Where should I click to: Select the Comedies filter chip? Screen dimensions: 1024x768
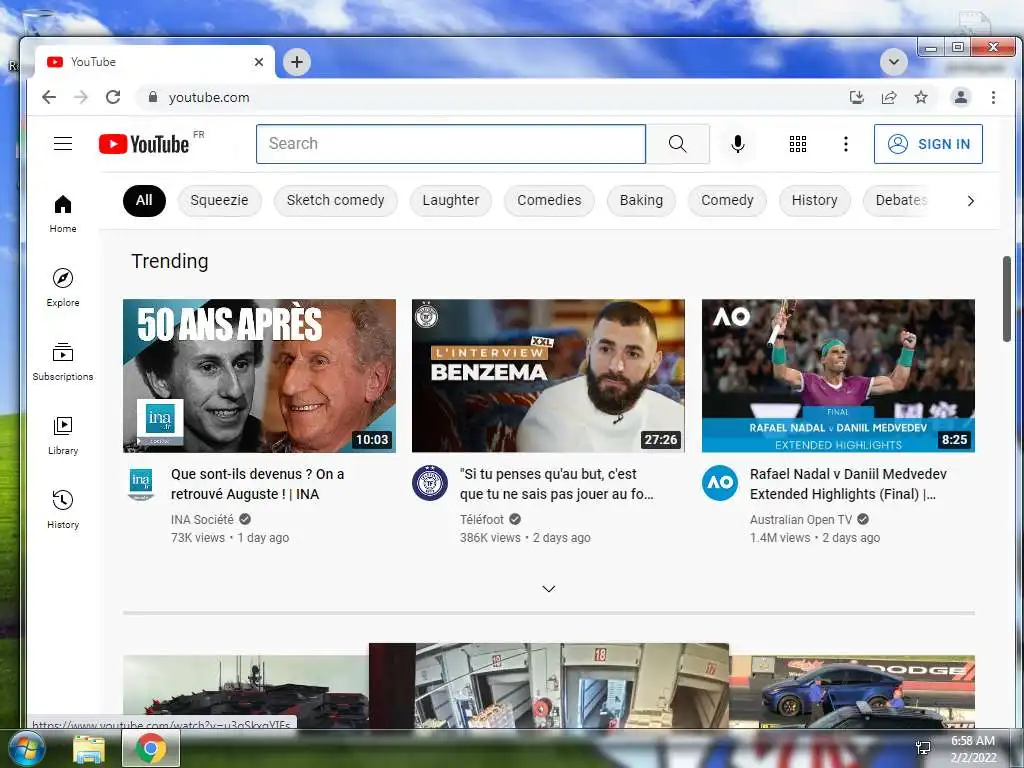[x=549, y=200]
